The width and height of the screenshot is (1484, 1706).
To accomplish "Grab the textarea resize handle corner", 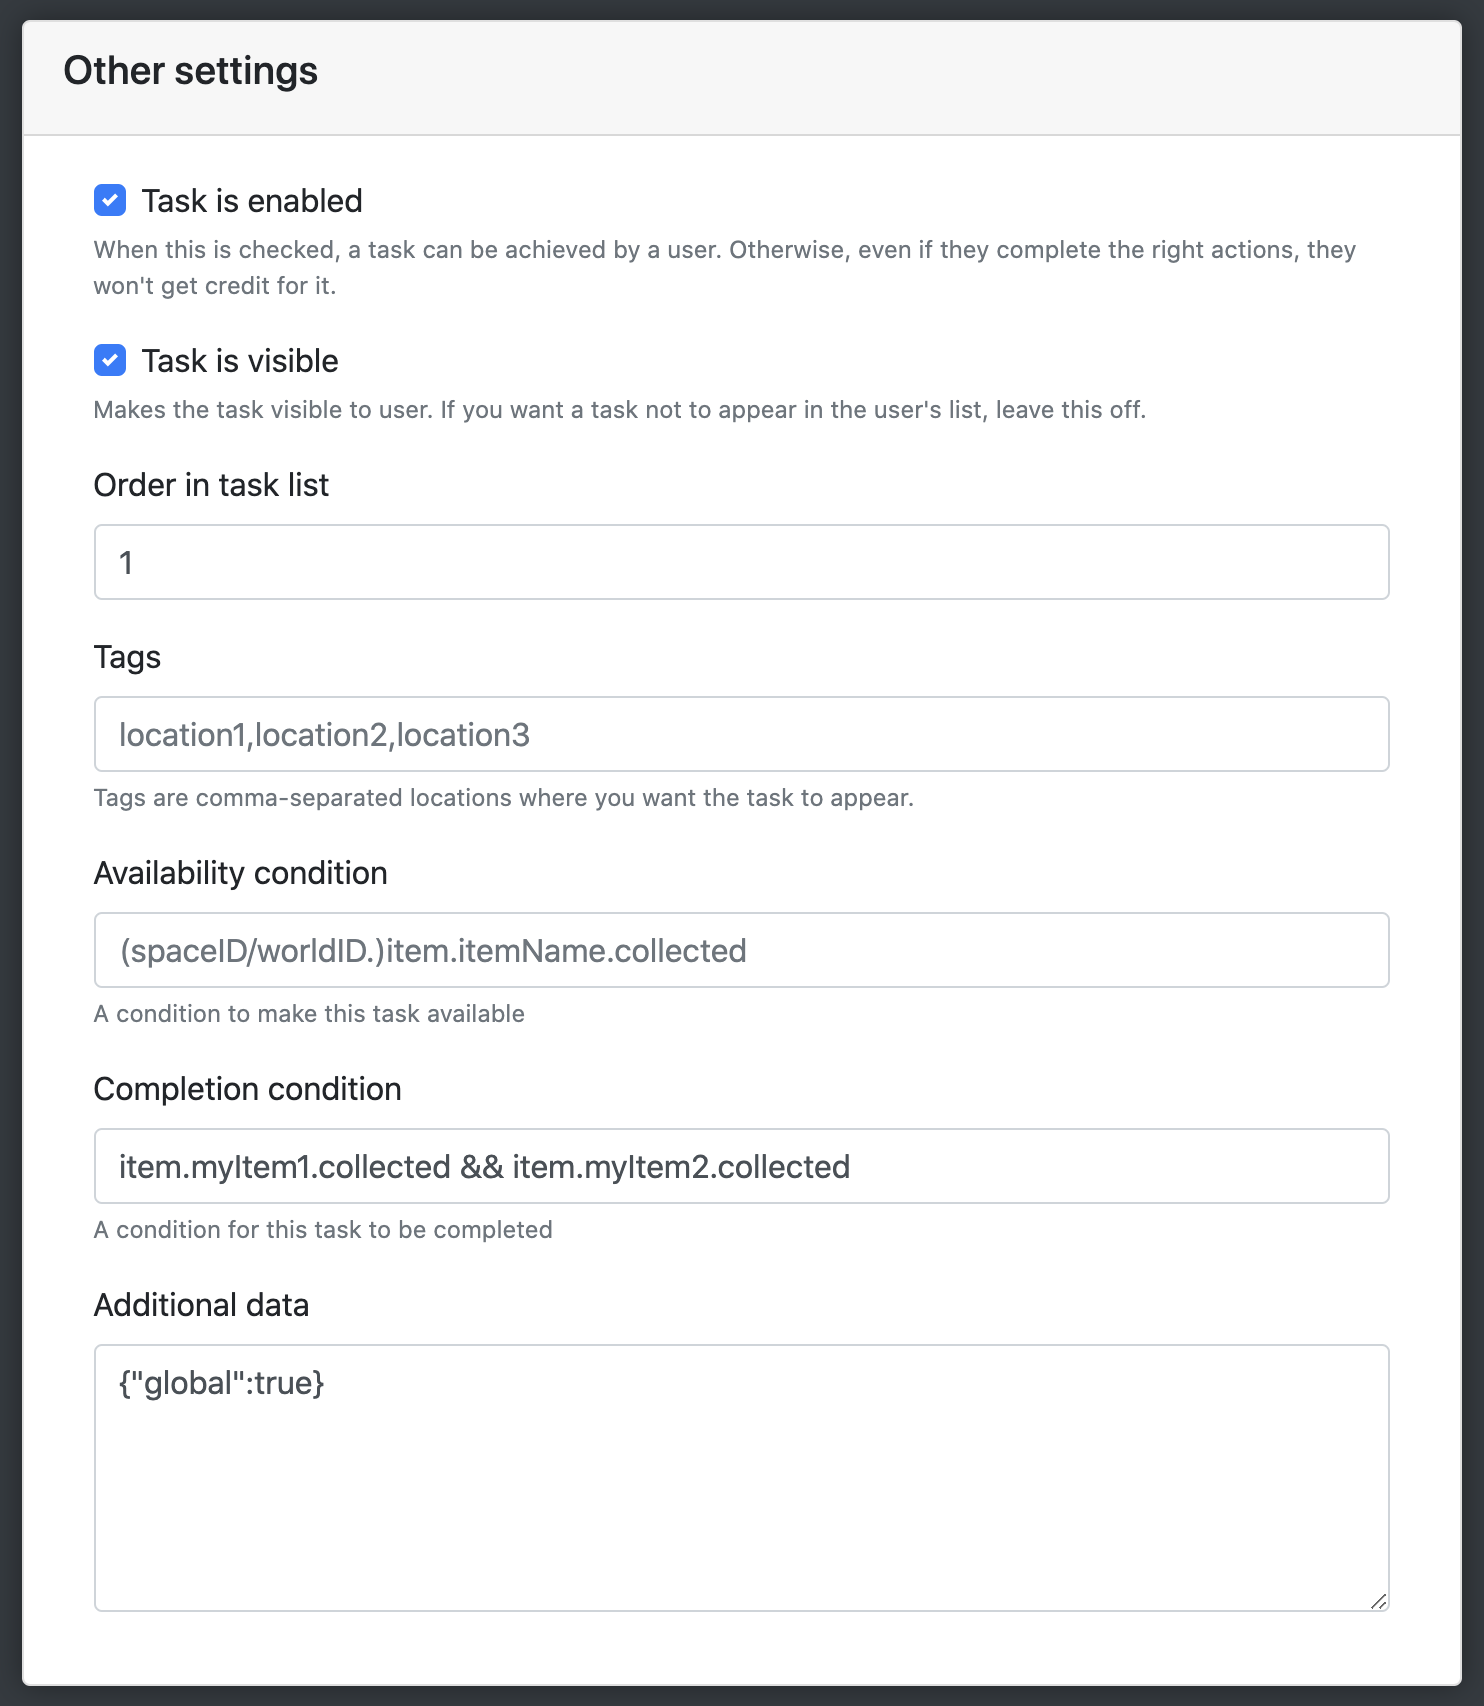I will 1378,1600.
